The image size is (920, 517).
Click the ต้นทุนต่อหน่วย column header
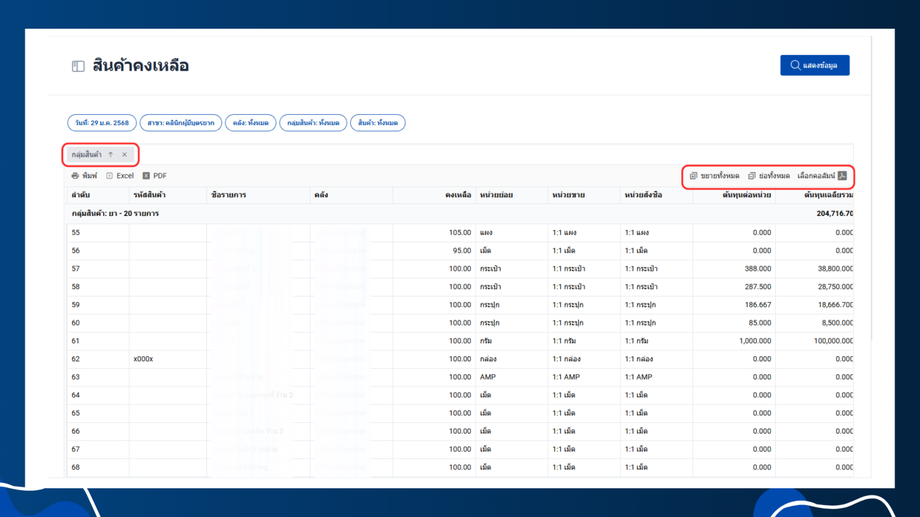coord(746,195)
